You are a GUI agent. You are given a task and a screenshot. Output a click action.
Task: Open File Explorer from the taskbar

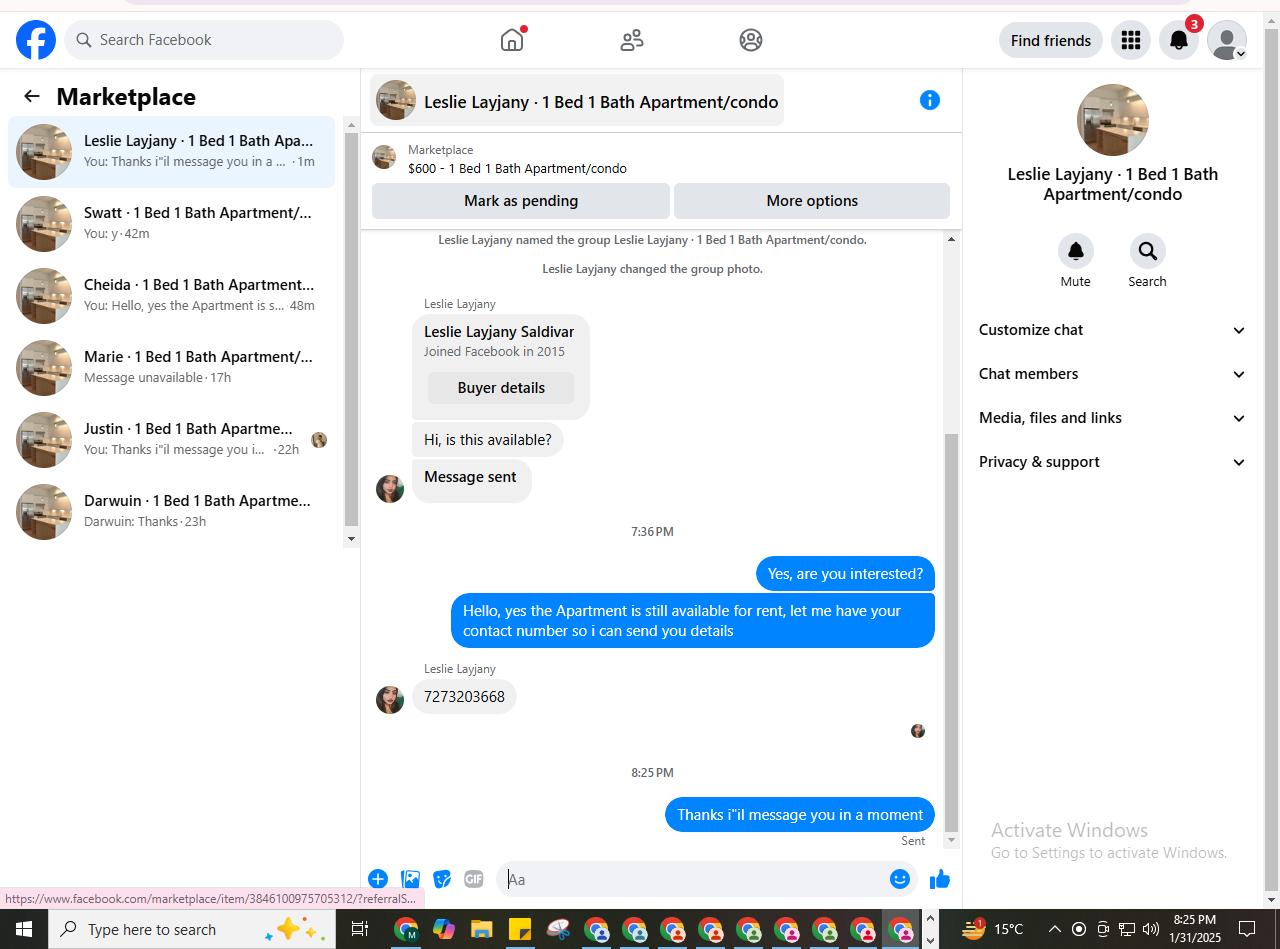[x=482, y=929]
